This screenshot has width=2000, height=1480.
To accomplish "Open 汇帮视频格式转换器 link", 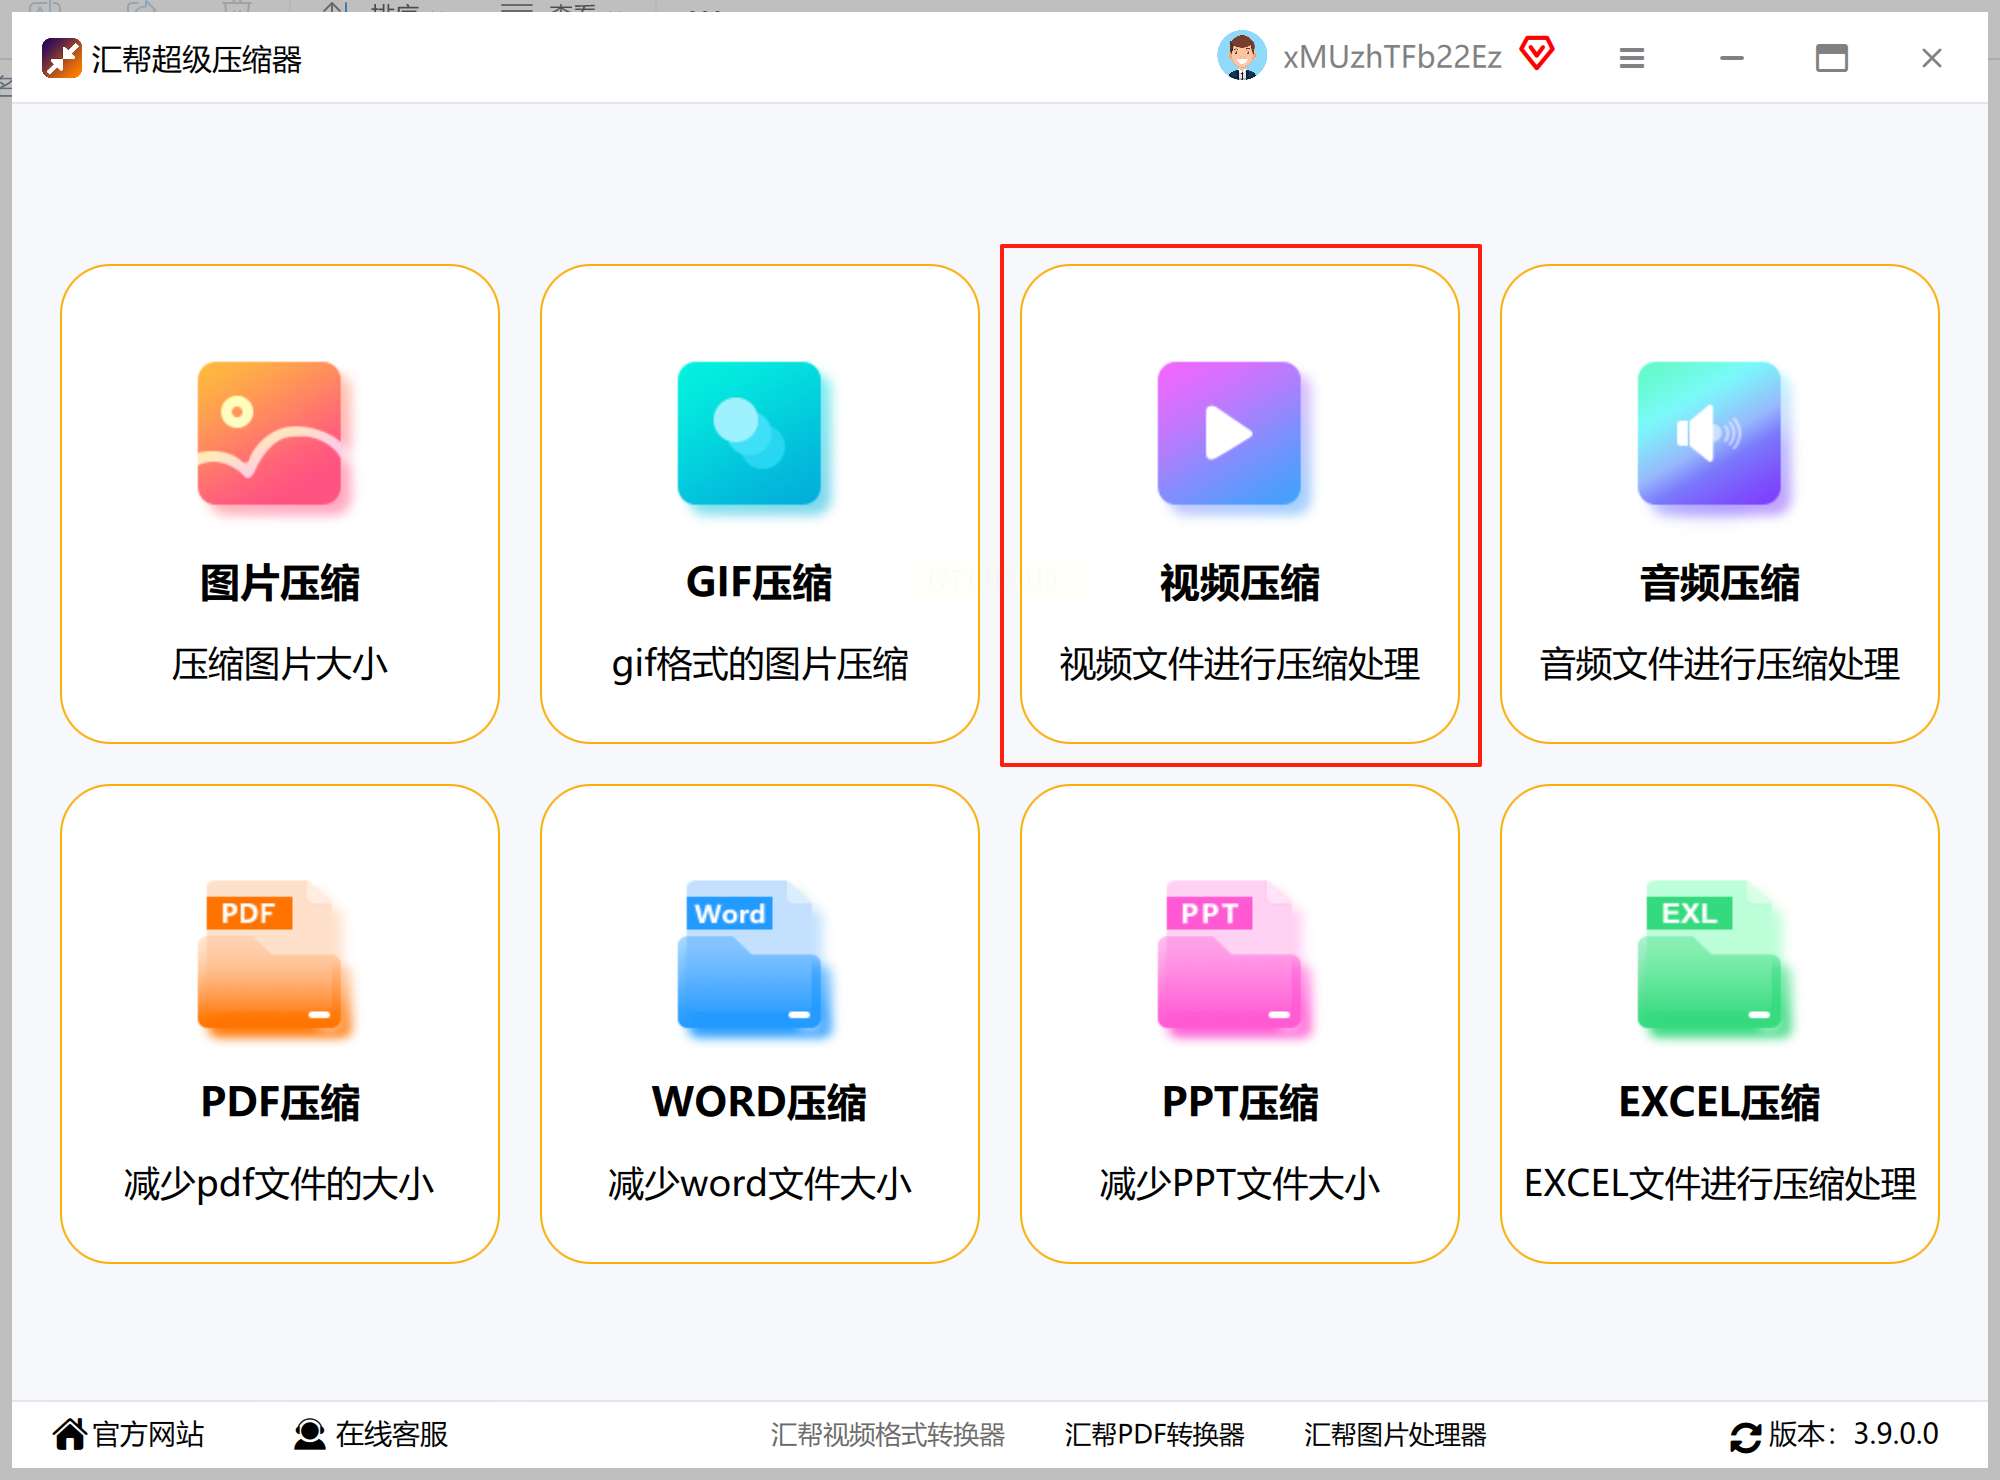I will coord(887,1435).
